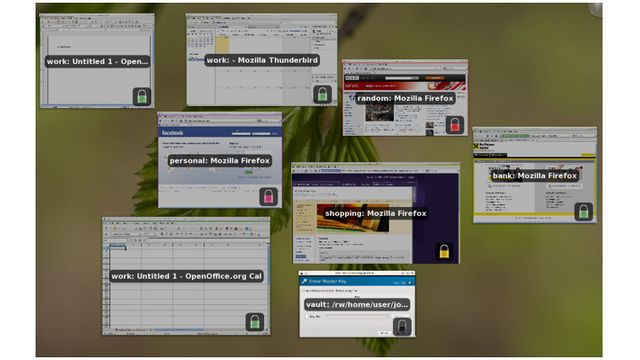Select the work Untitled 1 Open... window thumbnail
The width and height of the screenshot is (640, 360).
point(97,61)
